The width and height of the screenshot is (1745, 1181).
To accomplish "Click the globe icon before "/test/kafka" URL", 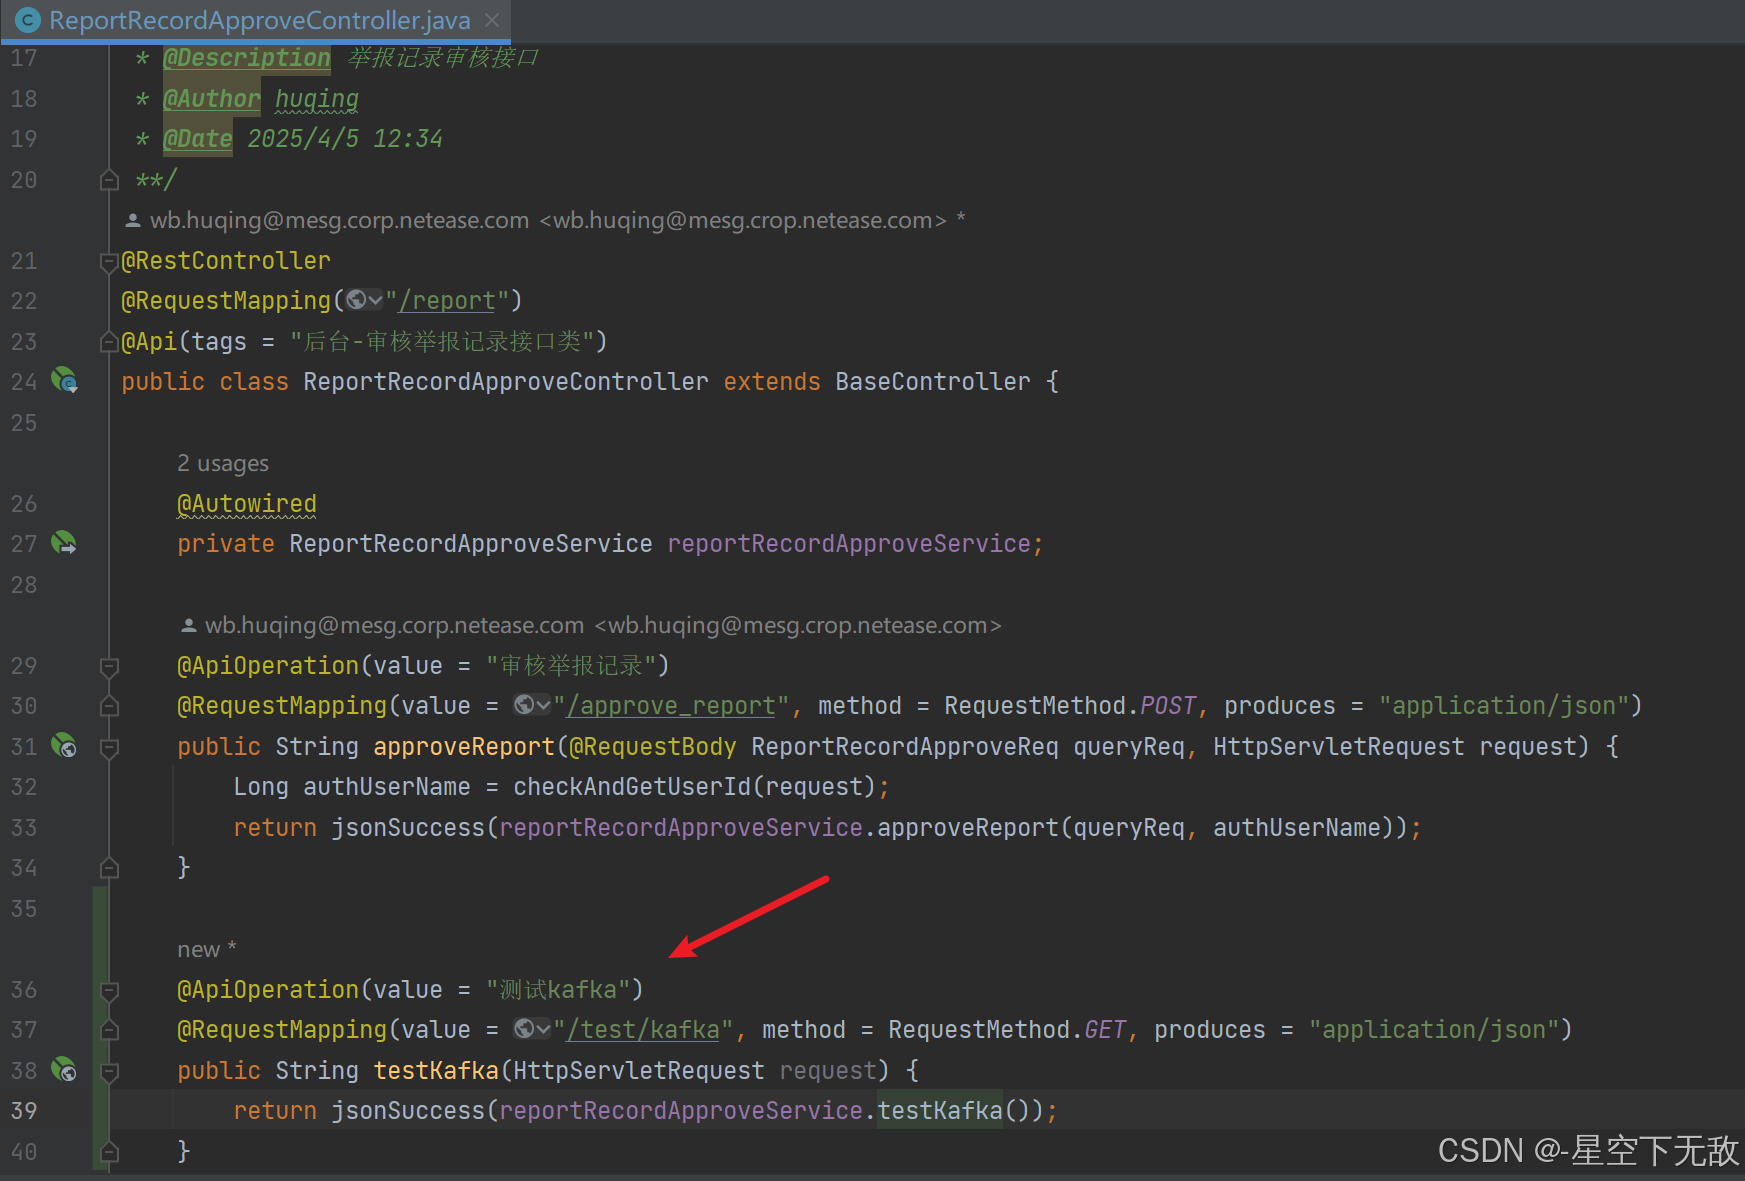I will coord(525,1029).
